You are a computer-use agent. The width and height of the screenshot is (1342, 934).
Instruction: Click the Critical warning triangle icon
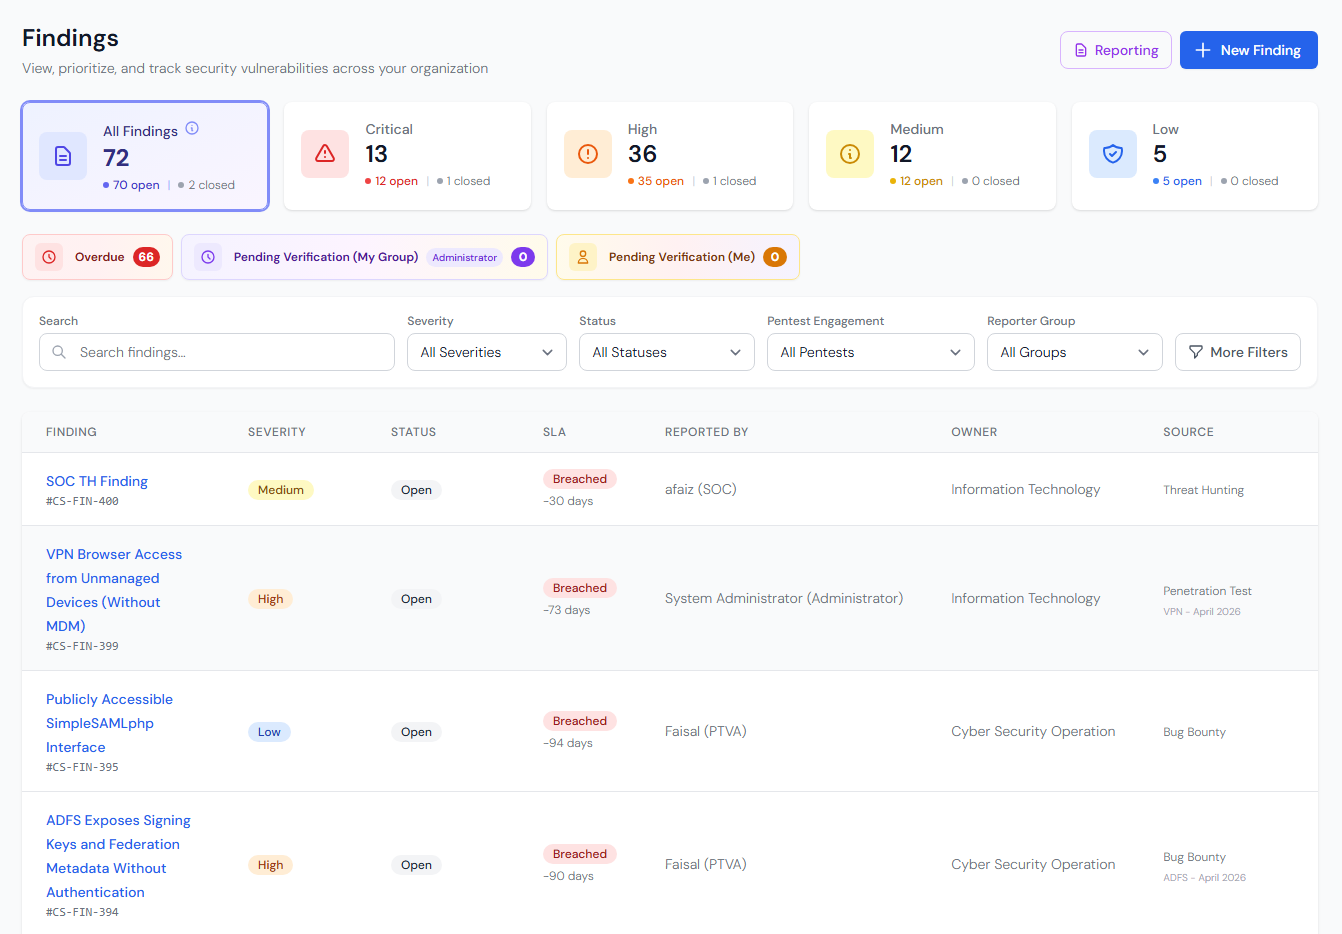[x=325, y=154]
